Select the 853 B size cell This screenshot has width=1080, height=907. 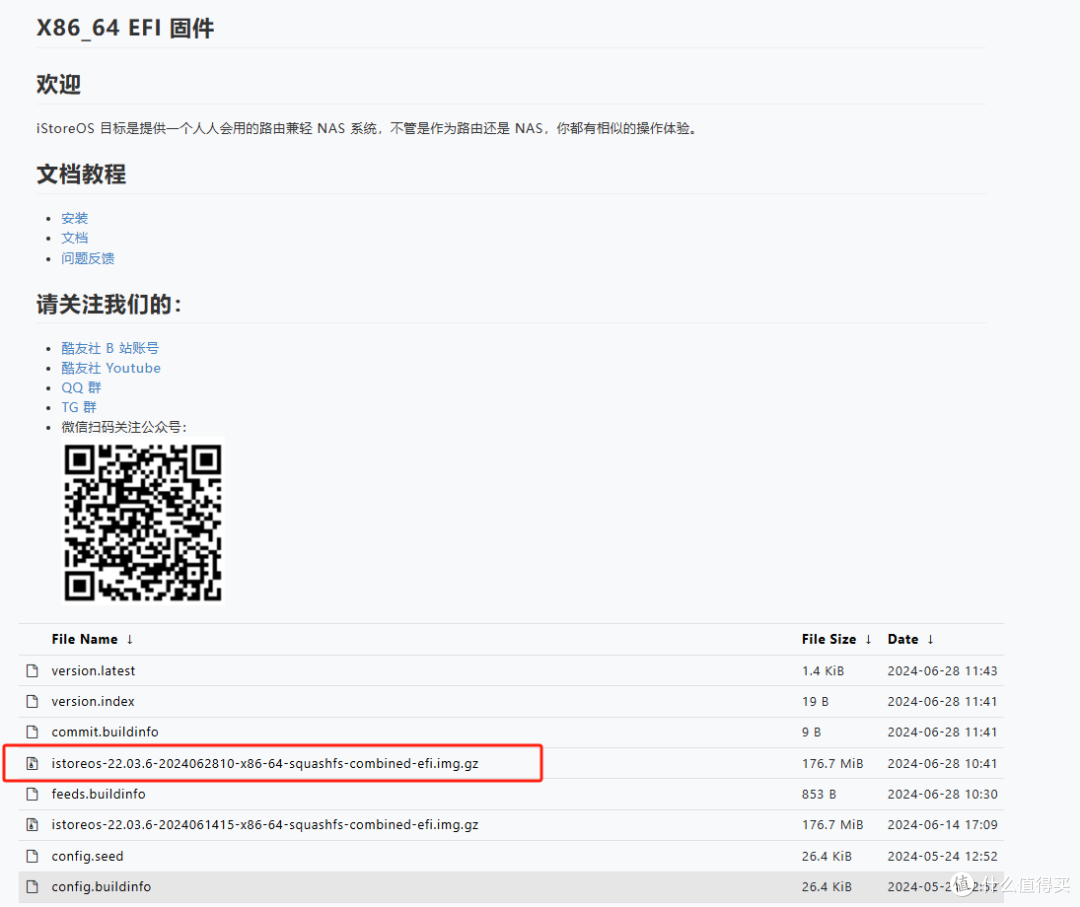click(x=819, y=794)
